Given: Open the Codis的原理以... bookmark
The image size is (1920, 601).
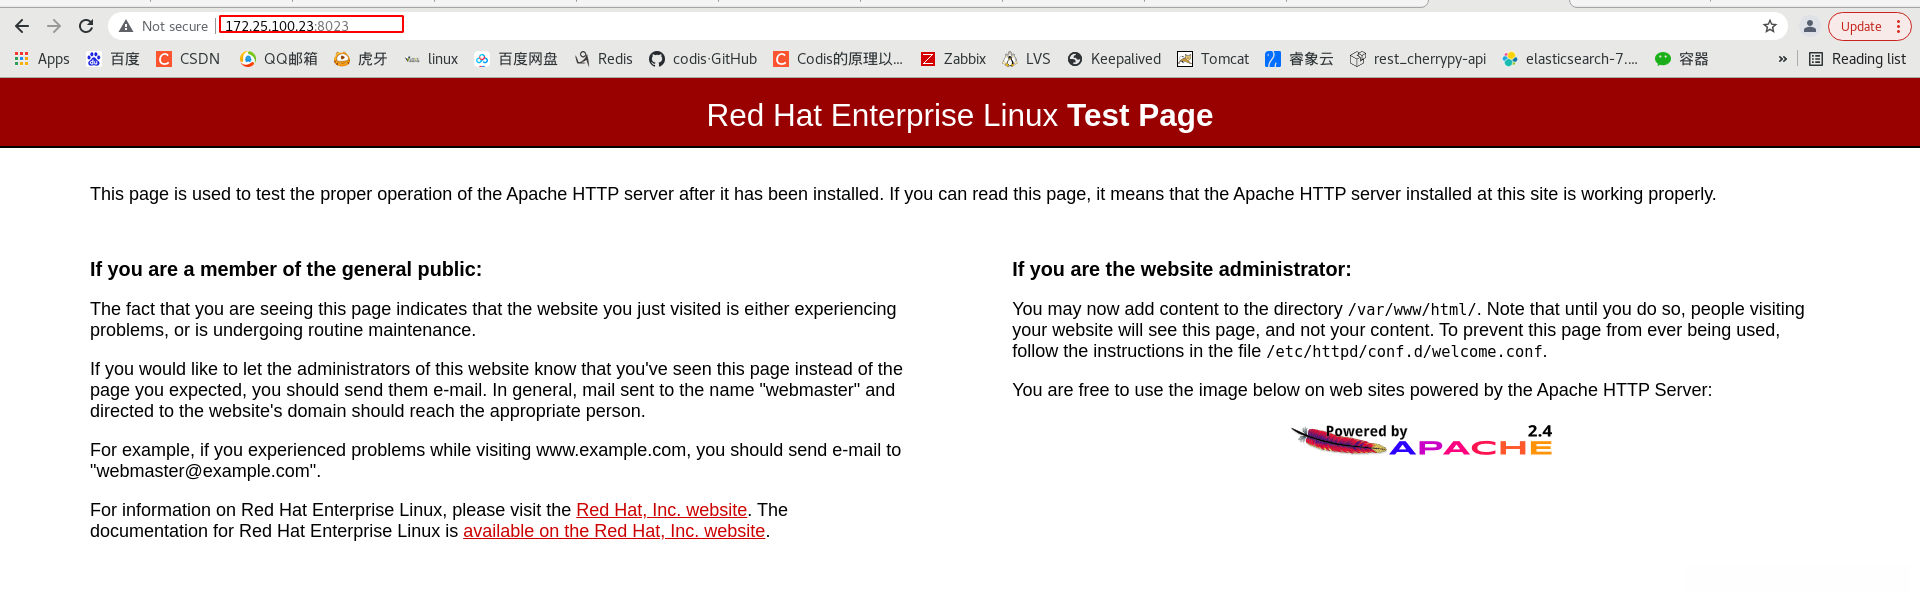Looking at the screenshot, I should click(x=838, y=59).
